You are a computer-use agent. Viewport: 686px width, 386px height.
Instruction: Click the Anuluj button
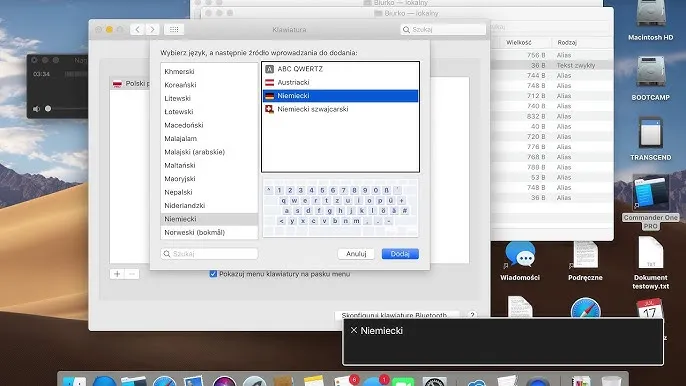(x=356, y=254)
